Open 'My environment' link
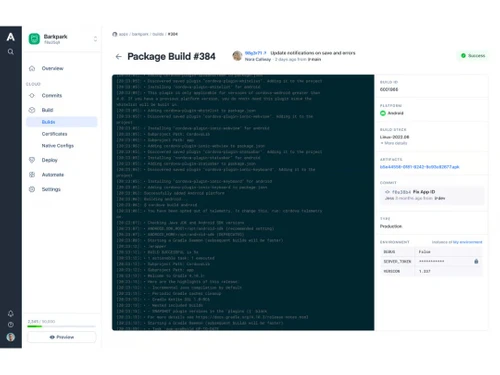500x375 pixels. [467, 242]
